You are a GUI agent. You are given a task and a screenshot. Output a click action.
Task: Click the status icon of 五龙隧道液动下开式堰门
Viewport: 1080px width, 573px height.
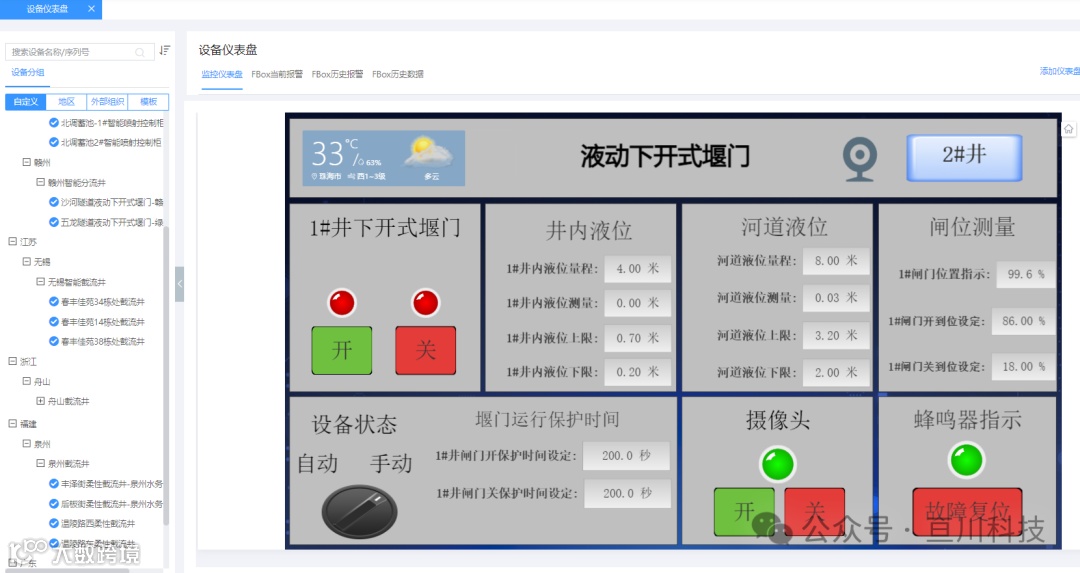[54, 222]
